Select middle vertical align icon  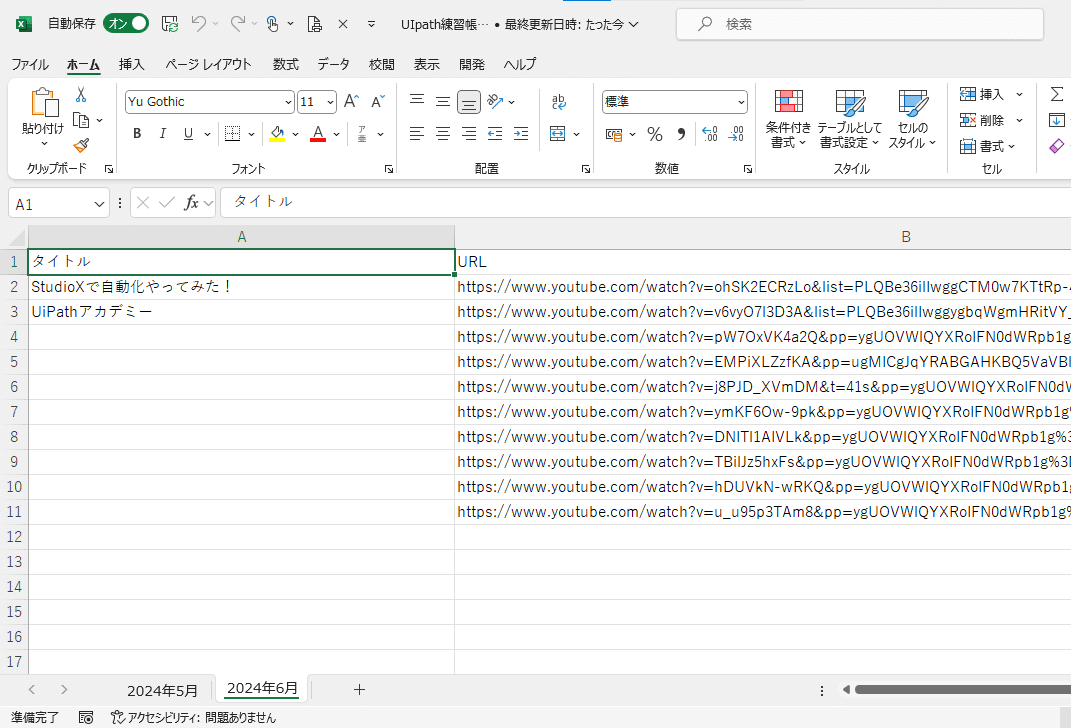point(443,102)
